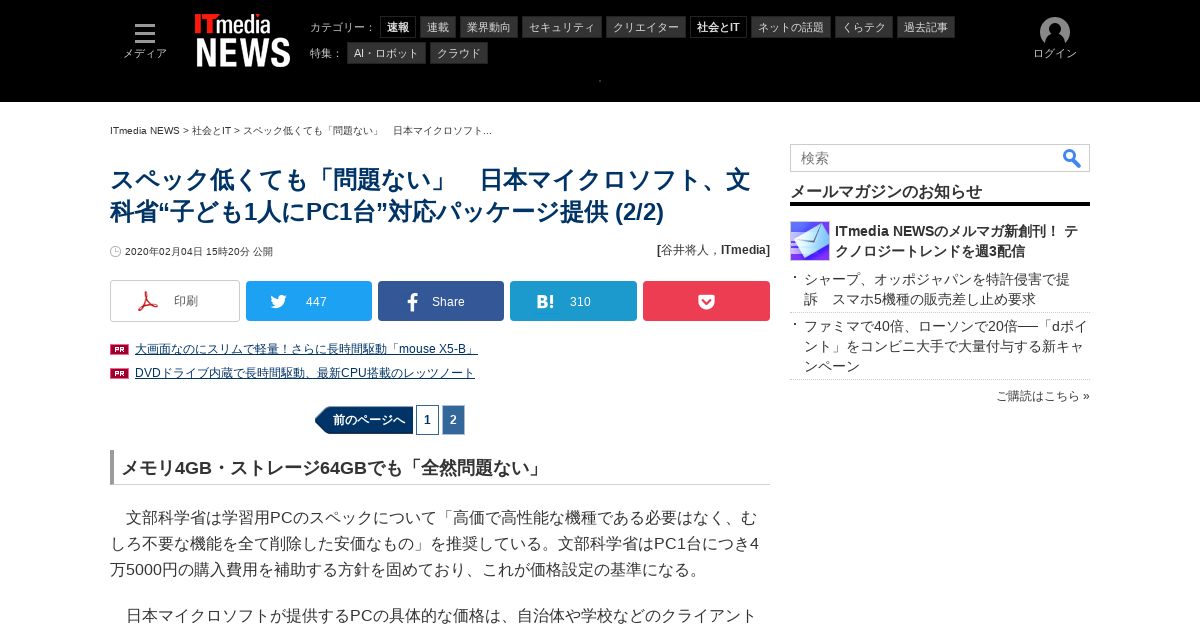Viewport: 1200px width, 630px height.
Task: Click the メールマガジンのお知らせ heading
Action: click(x=886, y=191)
